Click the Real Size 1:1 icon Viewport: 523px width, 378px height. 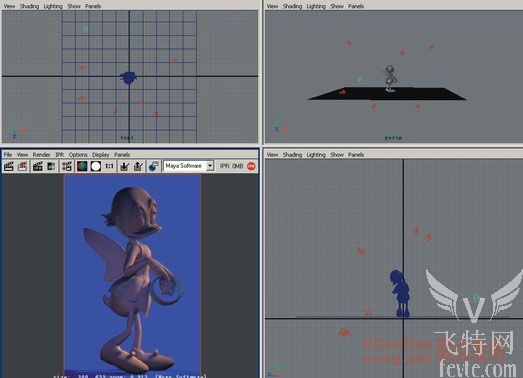pyautogui.click(x=109, y=166)
